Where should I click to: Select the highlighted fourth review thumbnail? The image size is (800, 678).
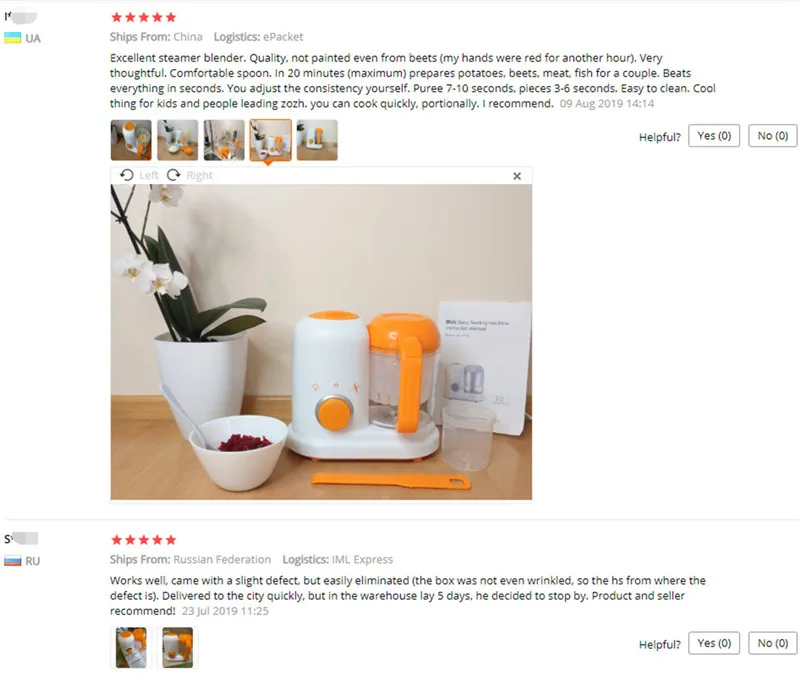pyautogui.click(x=270, y=140)
